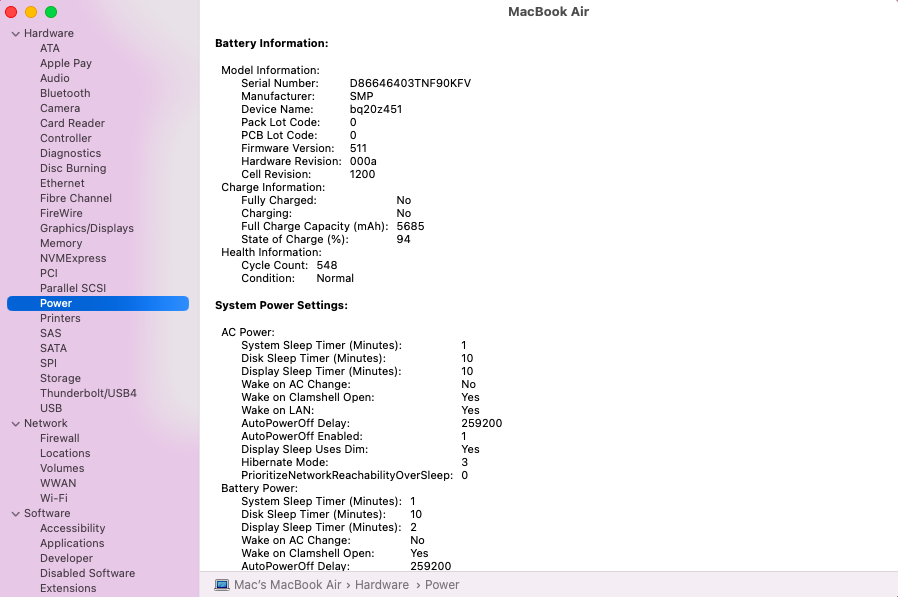Select Controller in the sidebar

coord(66,138)
